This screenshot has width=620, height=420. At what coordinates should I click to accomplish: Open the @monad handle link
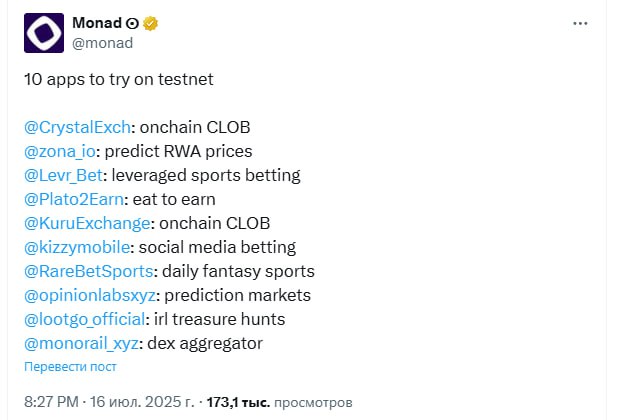[x=102, y=43]
